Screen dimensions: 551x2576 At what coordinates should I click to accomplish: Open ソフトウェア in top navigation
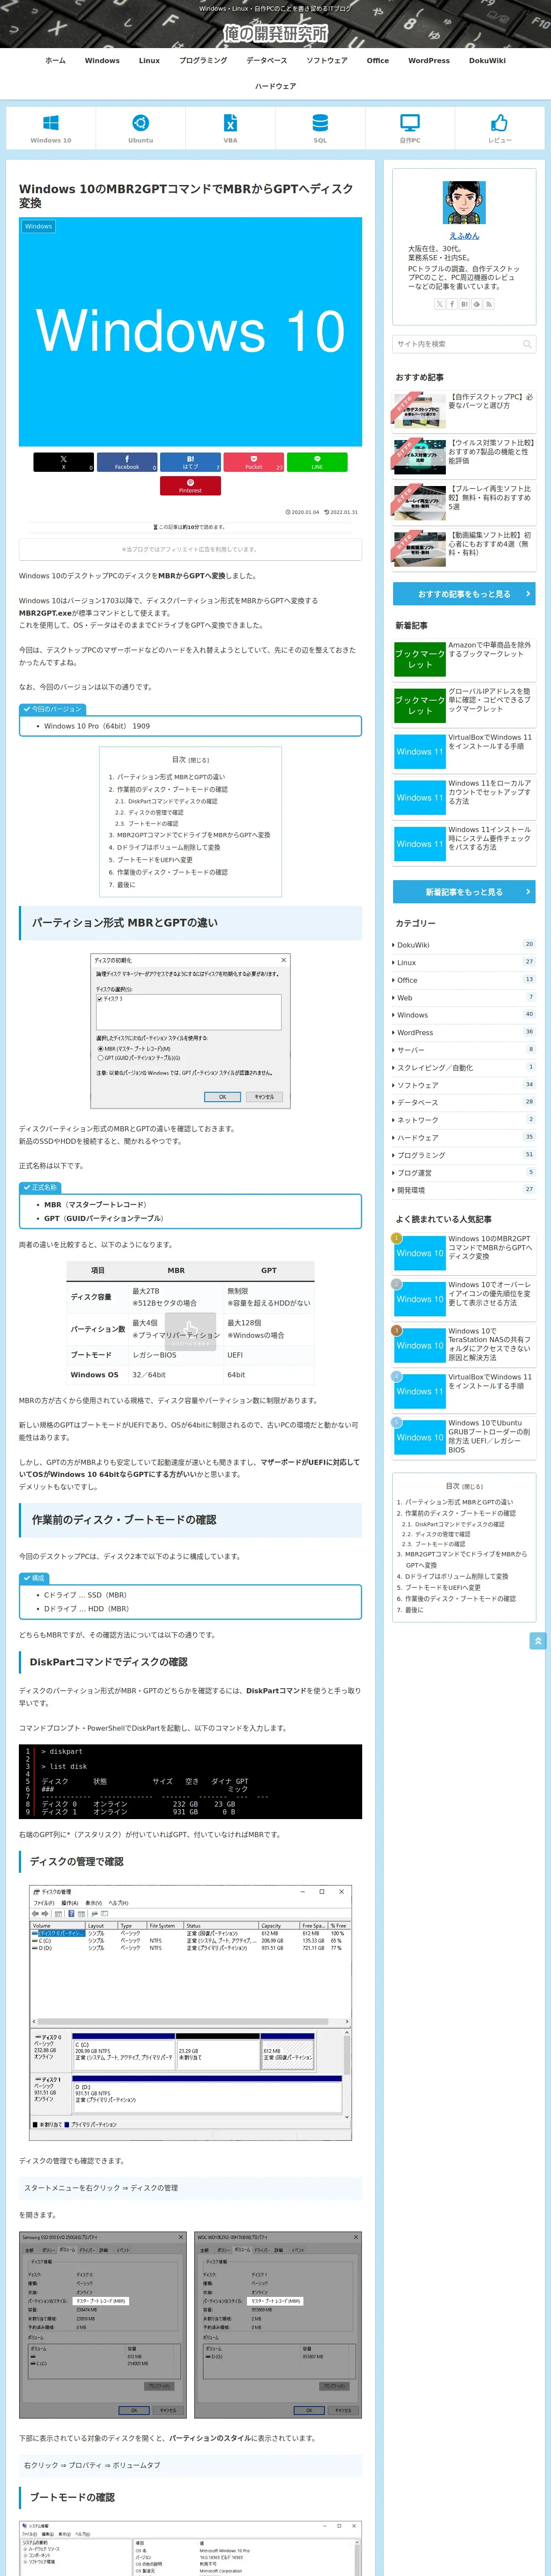[327, 61]
